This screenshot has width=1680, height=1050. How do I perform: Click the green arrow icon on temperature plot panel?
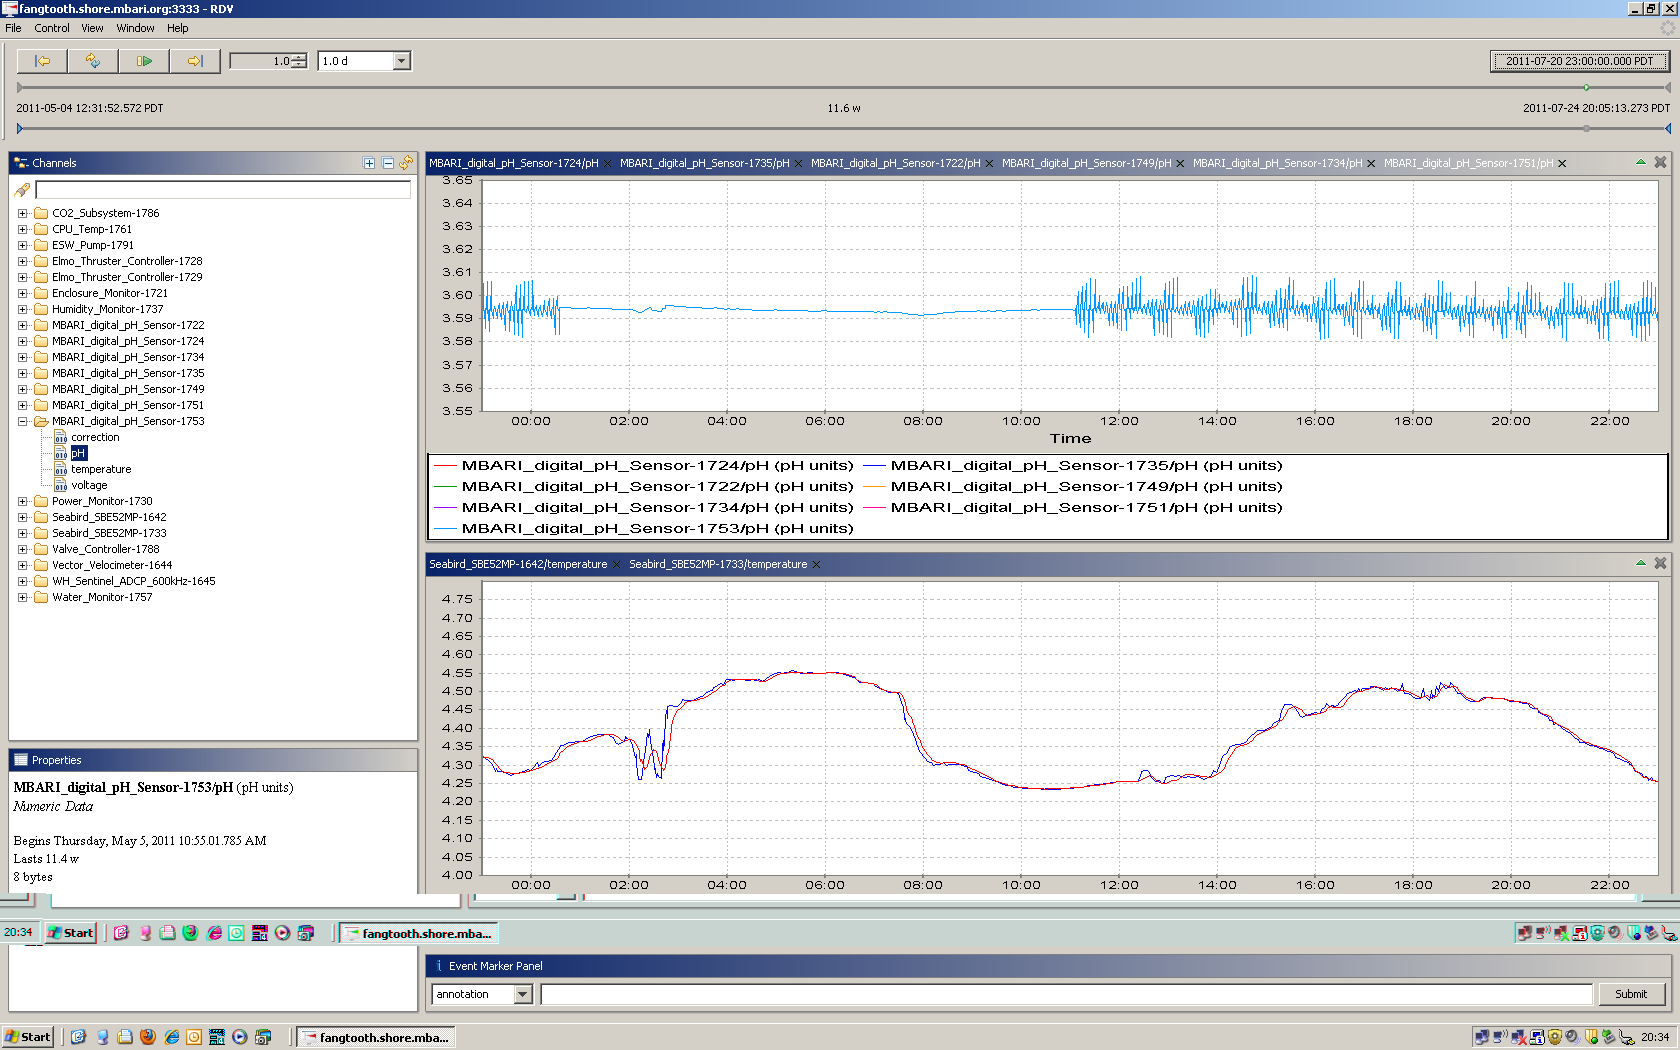point(1641,563)
